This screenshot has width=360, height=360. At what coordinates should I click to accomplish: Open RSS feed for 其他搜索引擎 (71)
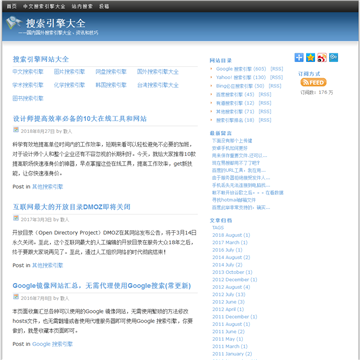(265, 112)
